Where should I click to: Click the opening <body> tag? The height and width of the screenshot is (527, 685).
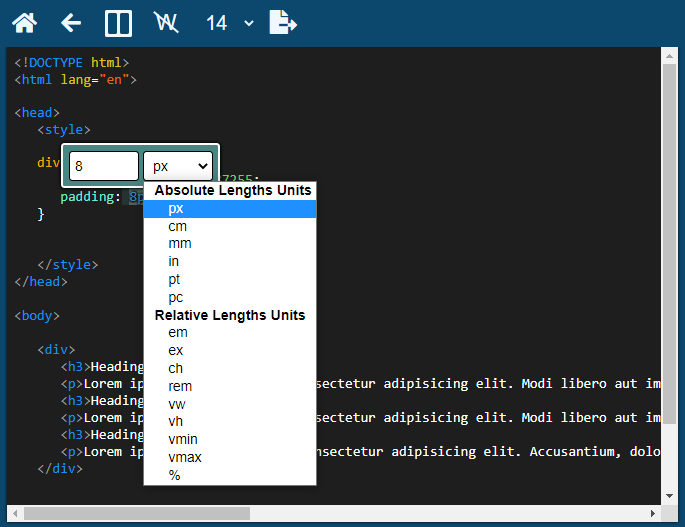click(37, 316)
